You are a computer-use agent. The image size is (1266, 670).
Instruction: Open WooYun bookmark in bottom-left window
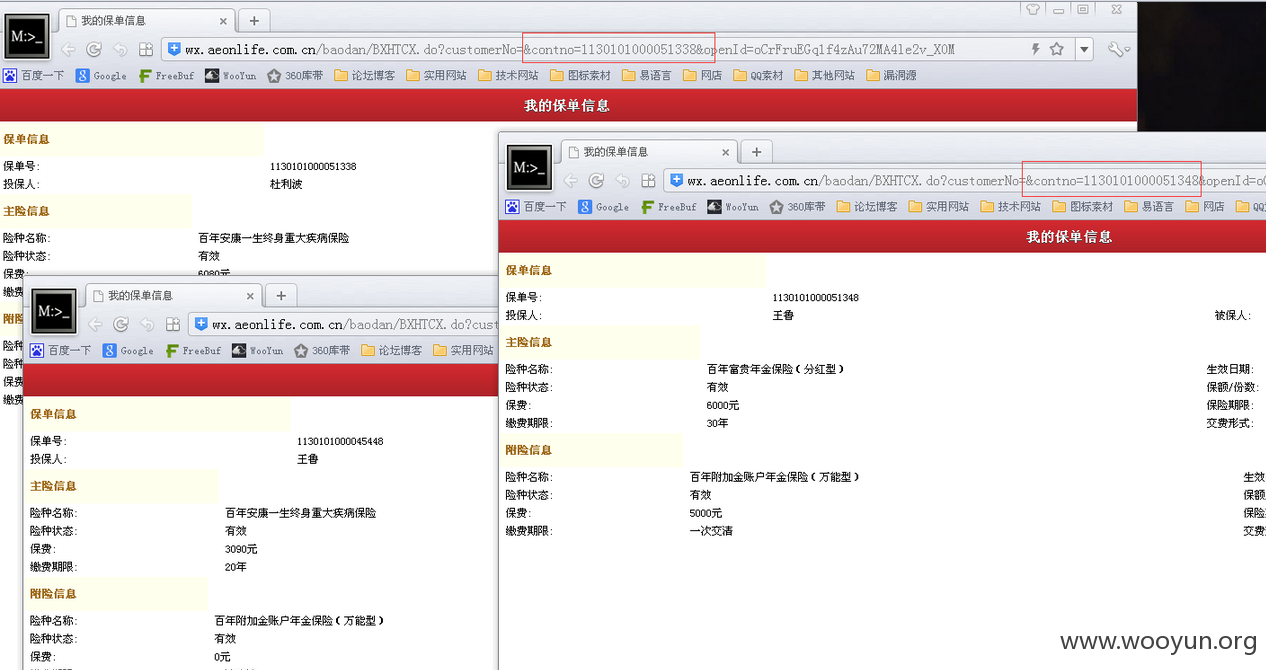258,351
